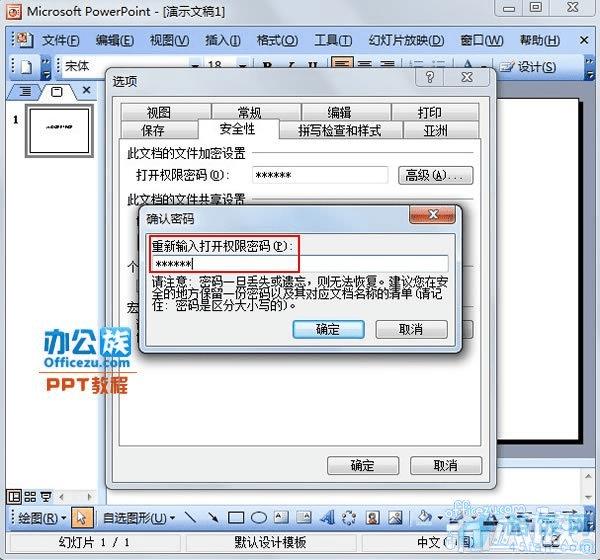Switch to the 常规 options tab
Image resolution: width=600 pixels, height=560 pixels.
(x=256, y=112)
